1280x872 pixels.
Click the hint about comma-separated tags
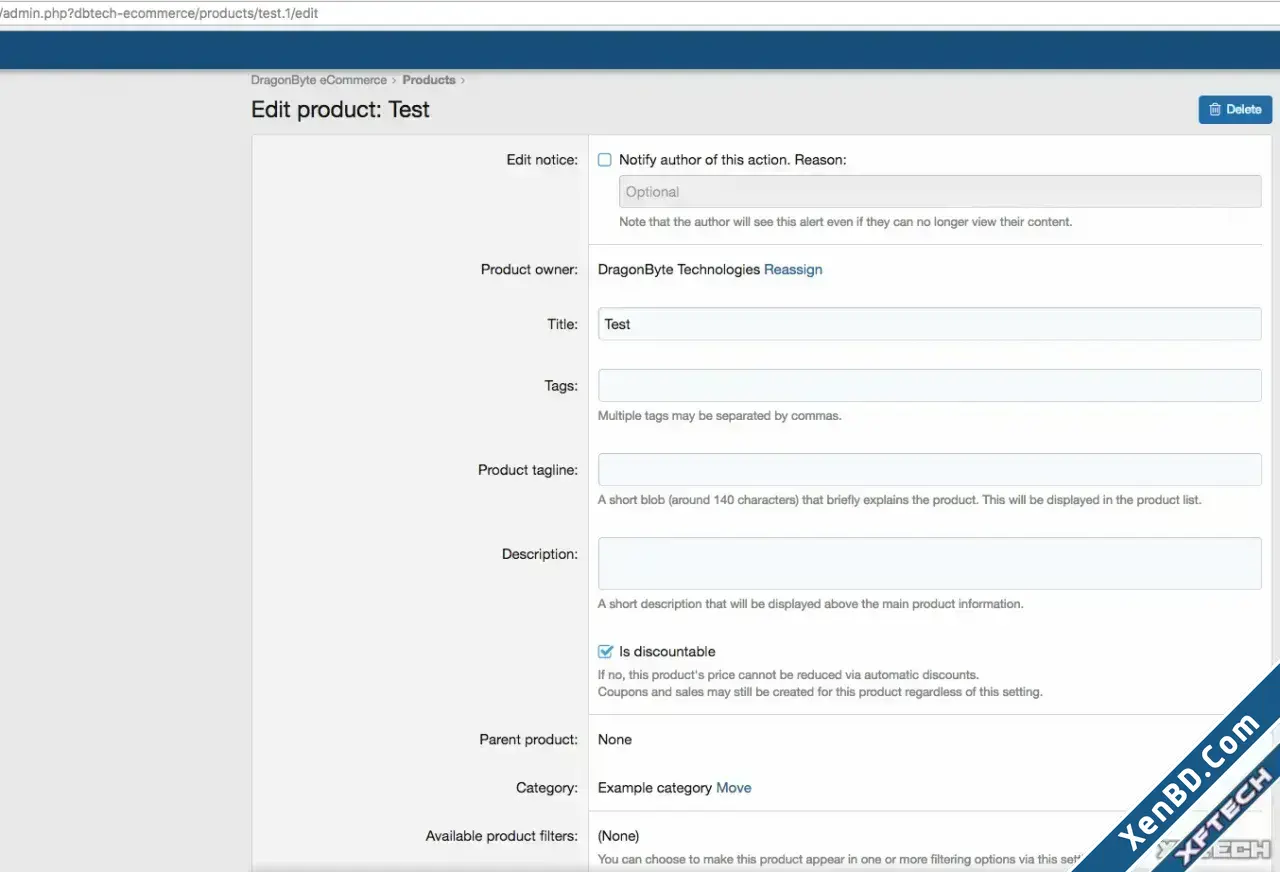719,416
